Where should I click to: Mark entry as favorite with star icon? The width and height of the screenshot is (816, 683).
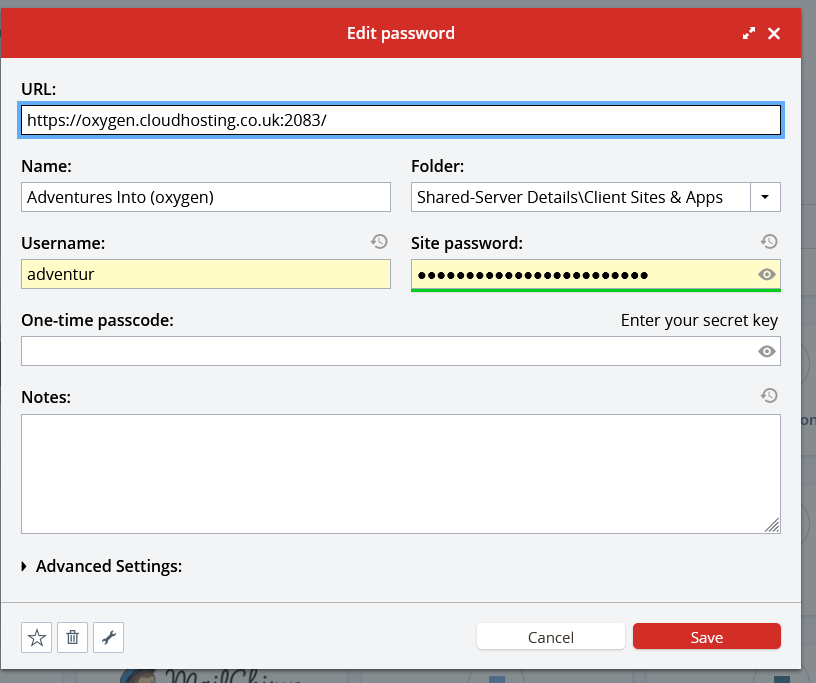(x=37, y=637)
